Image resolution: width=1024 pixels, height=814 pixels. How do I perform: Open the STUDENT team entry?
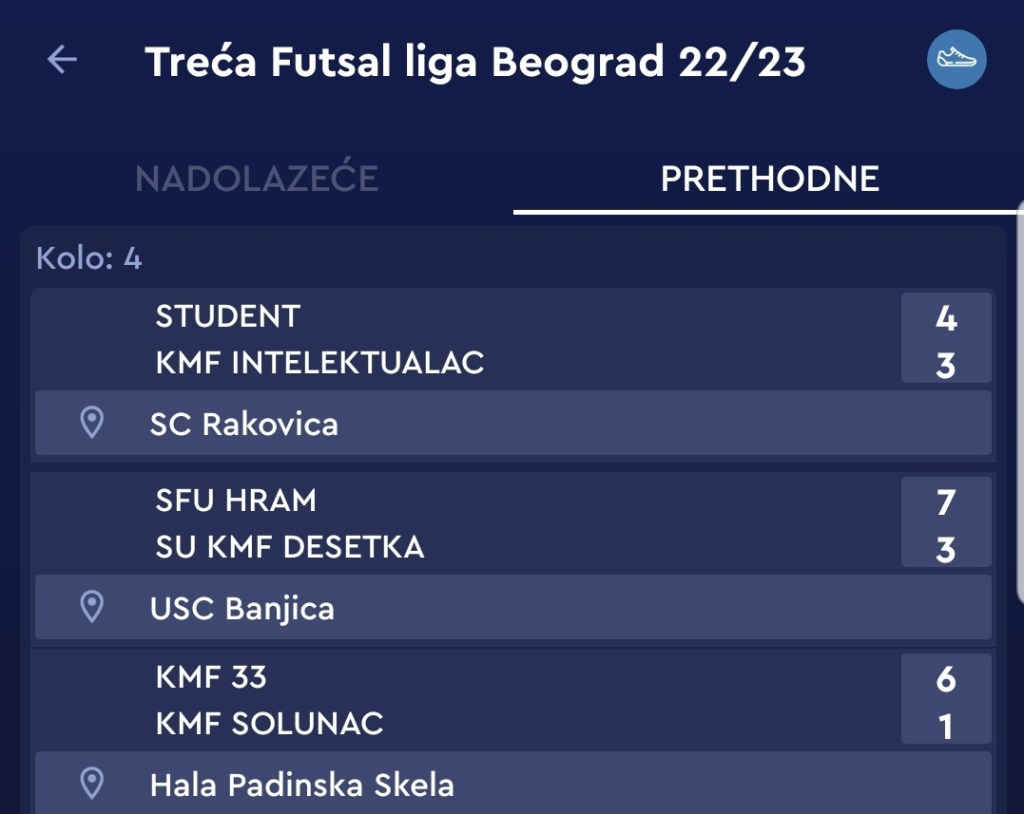[228, 316]
